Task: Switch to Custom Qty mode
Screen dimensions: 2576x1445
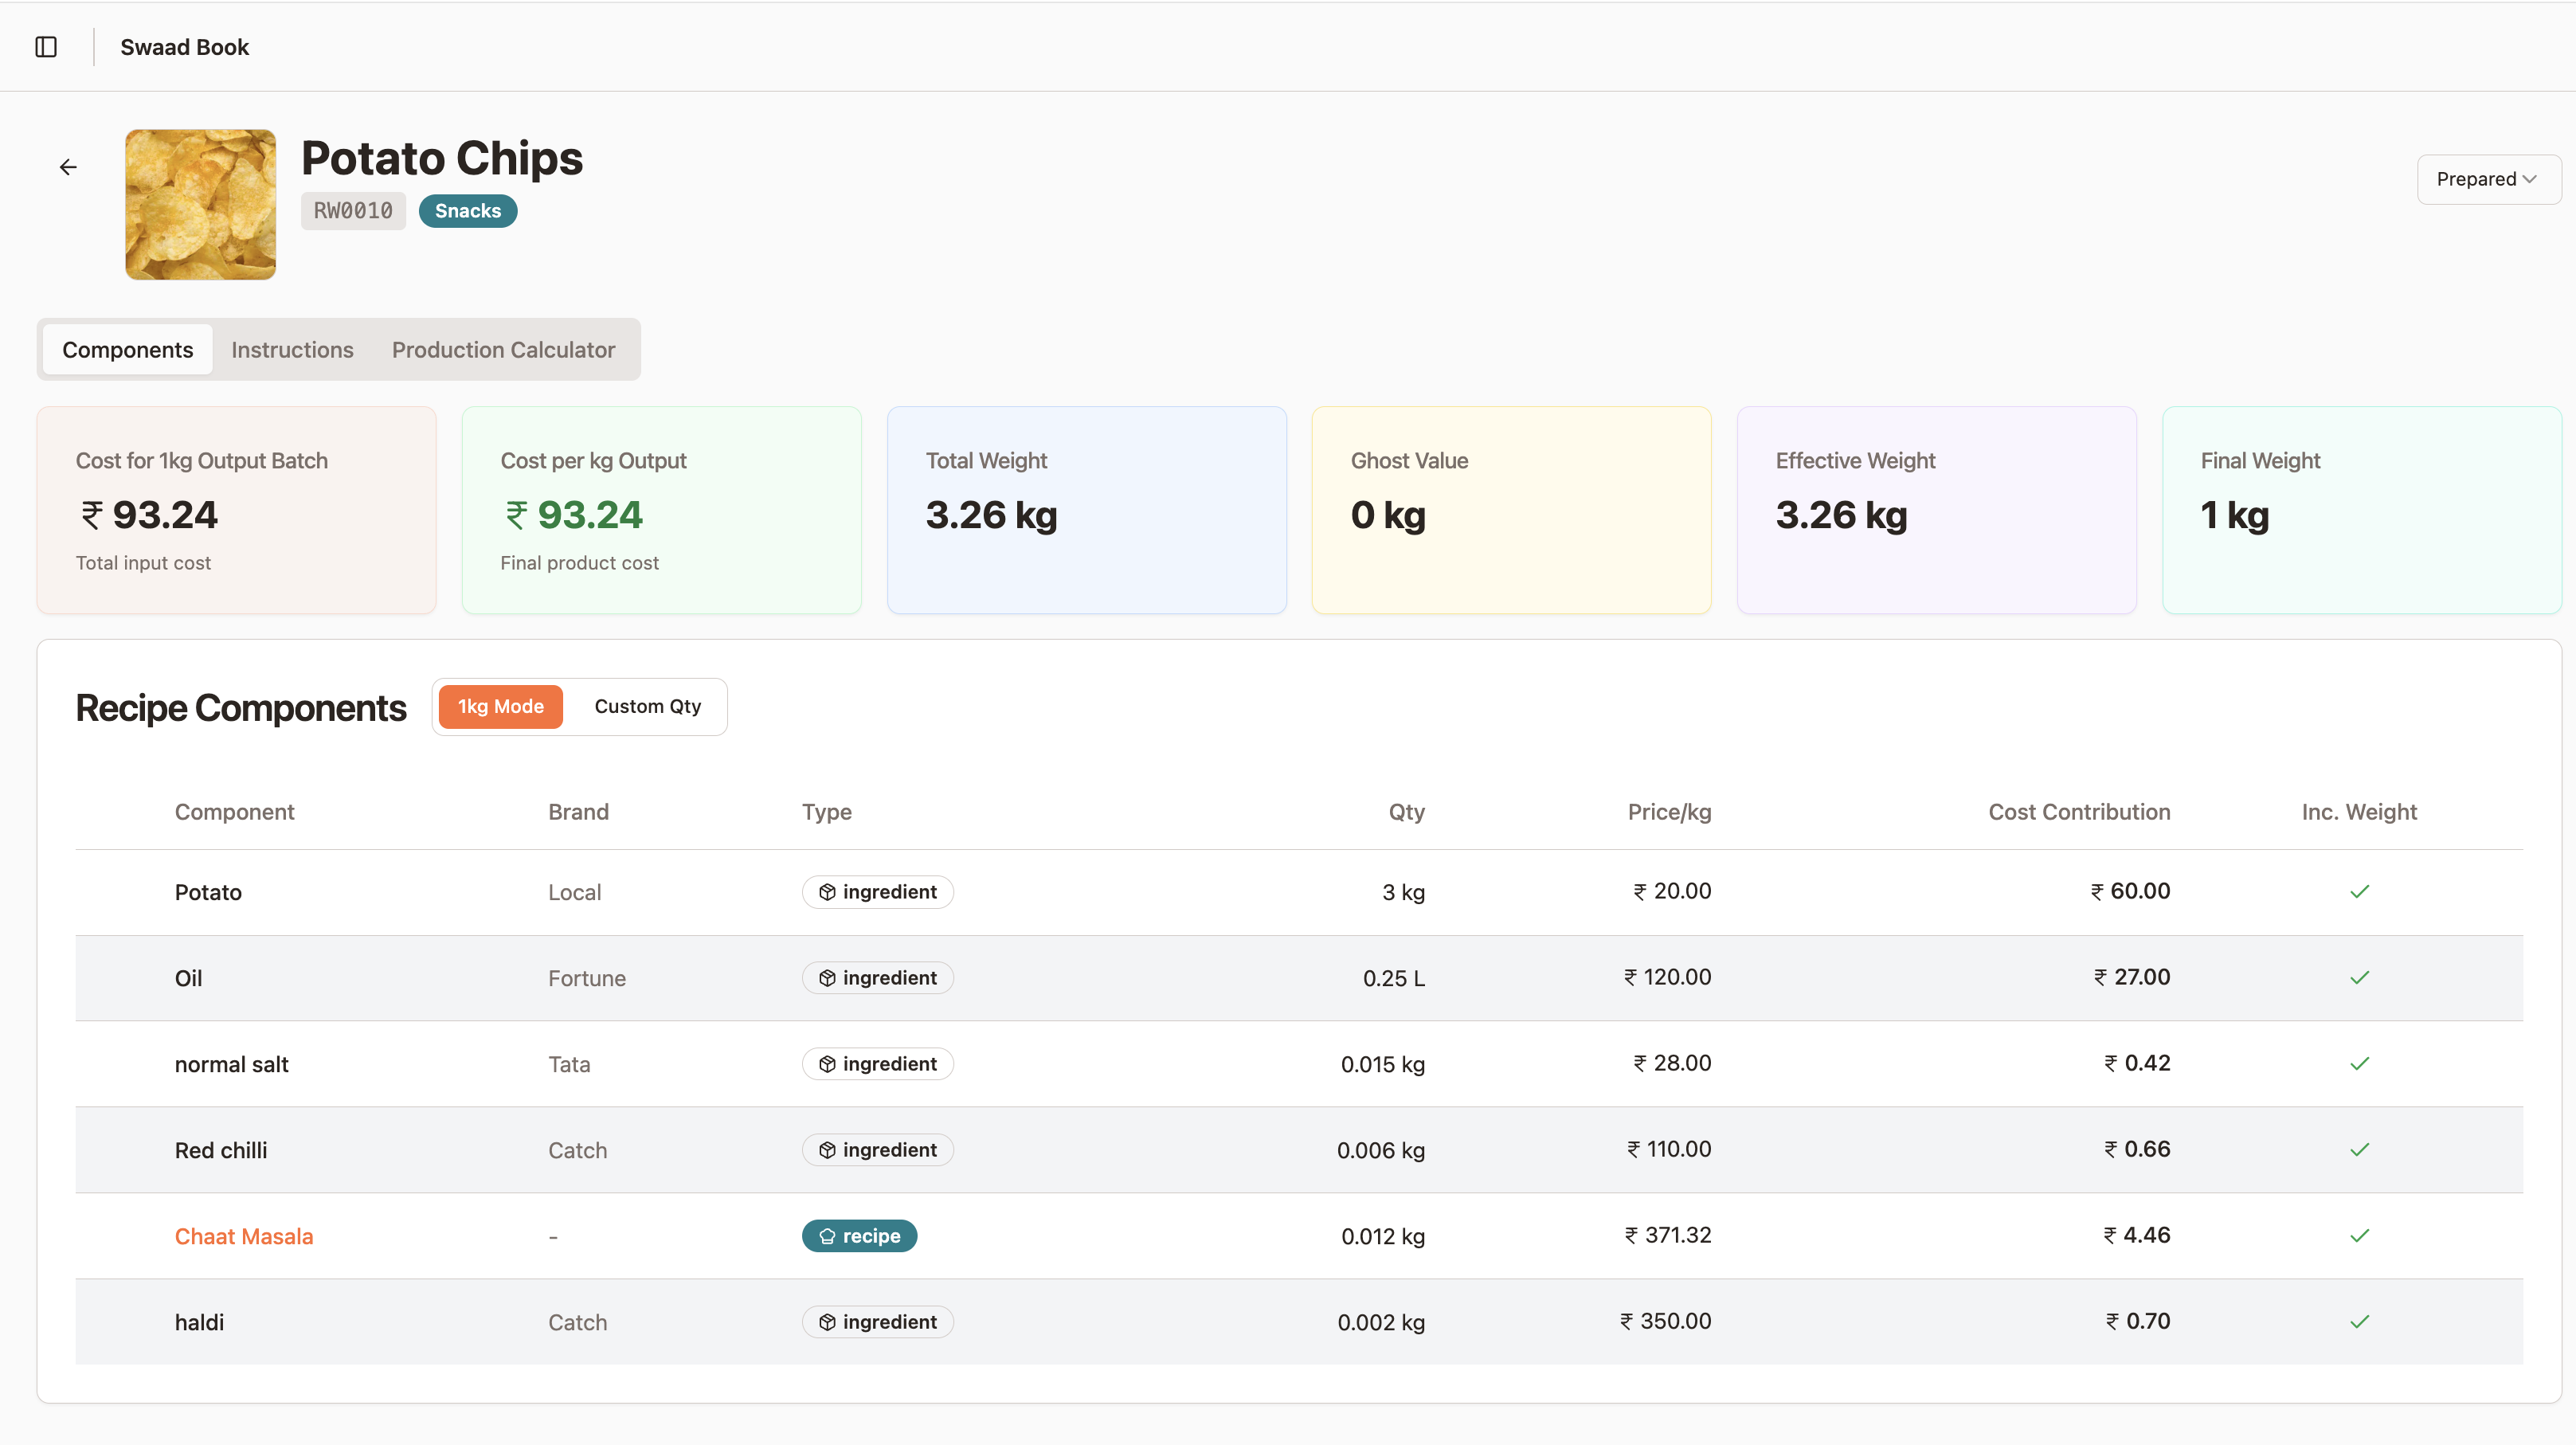Action: 647,706
